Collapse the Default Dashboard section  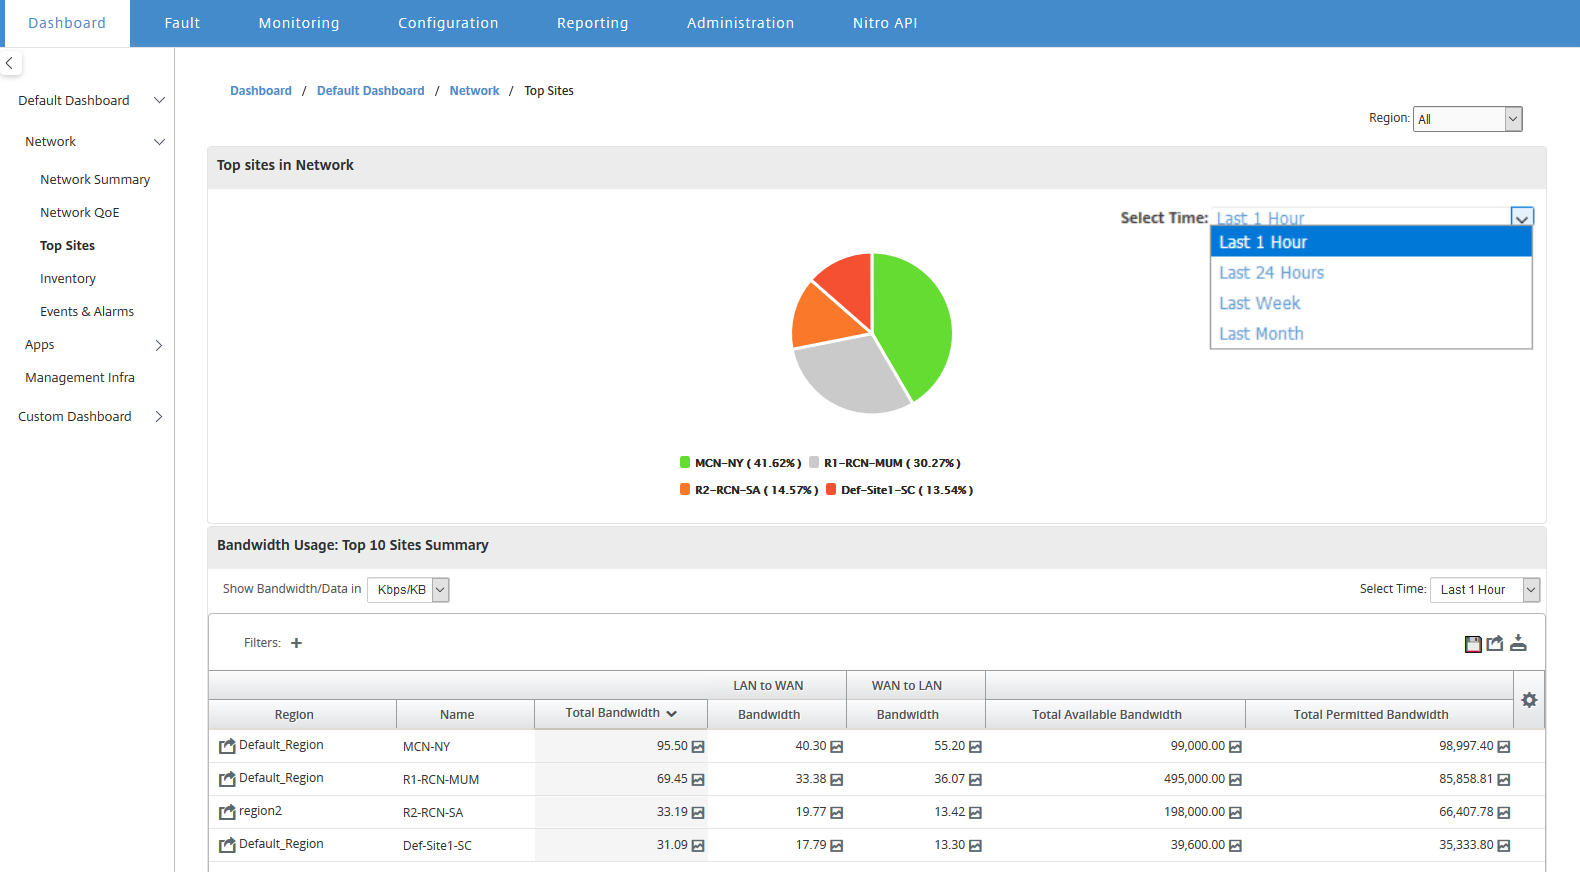click(159, 100)
